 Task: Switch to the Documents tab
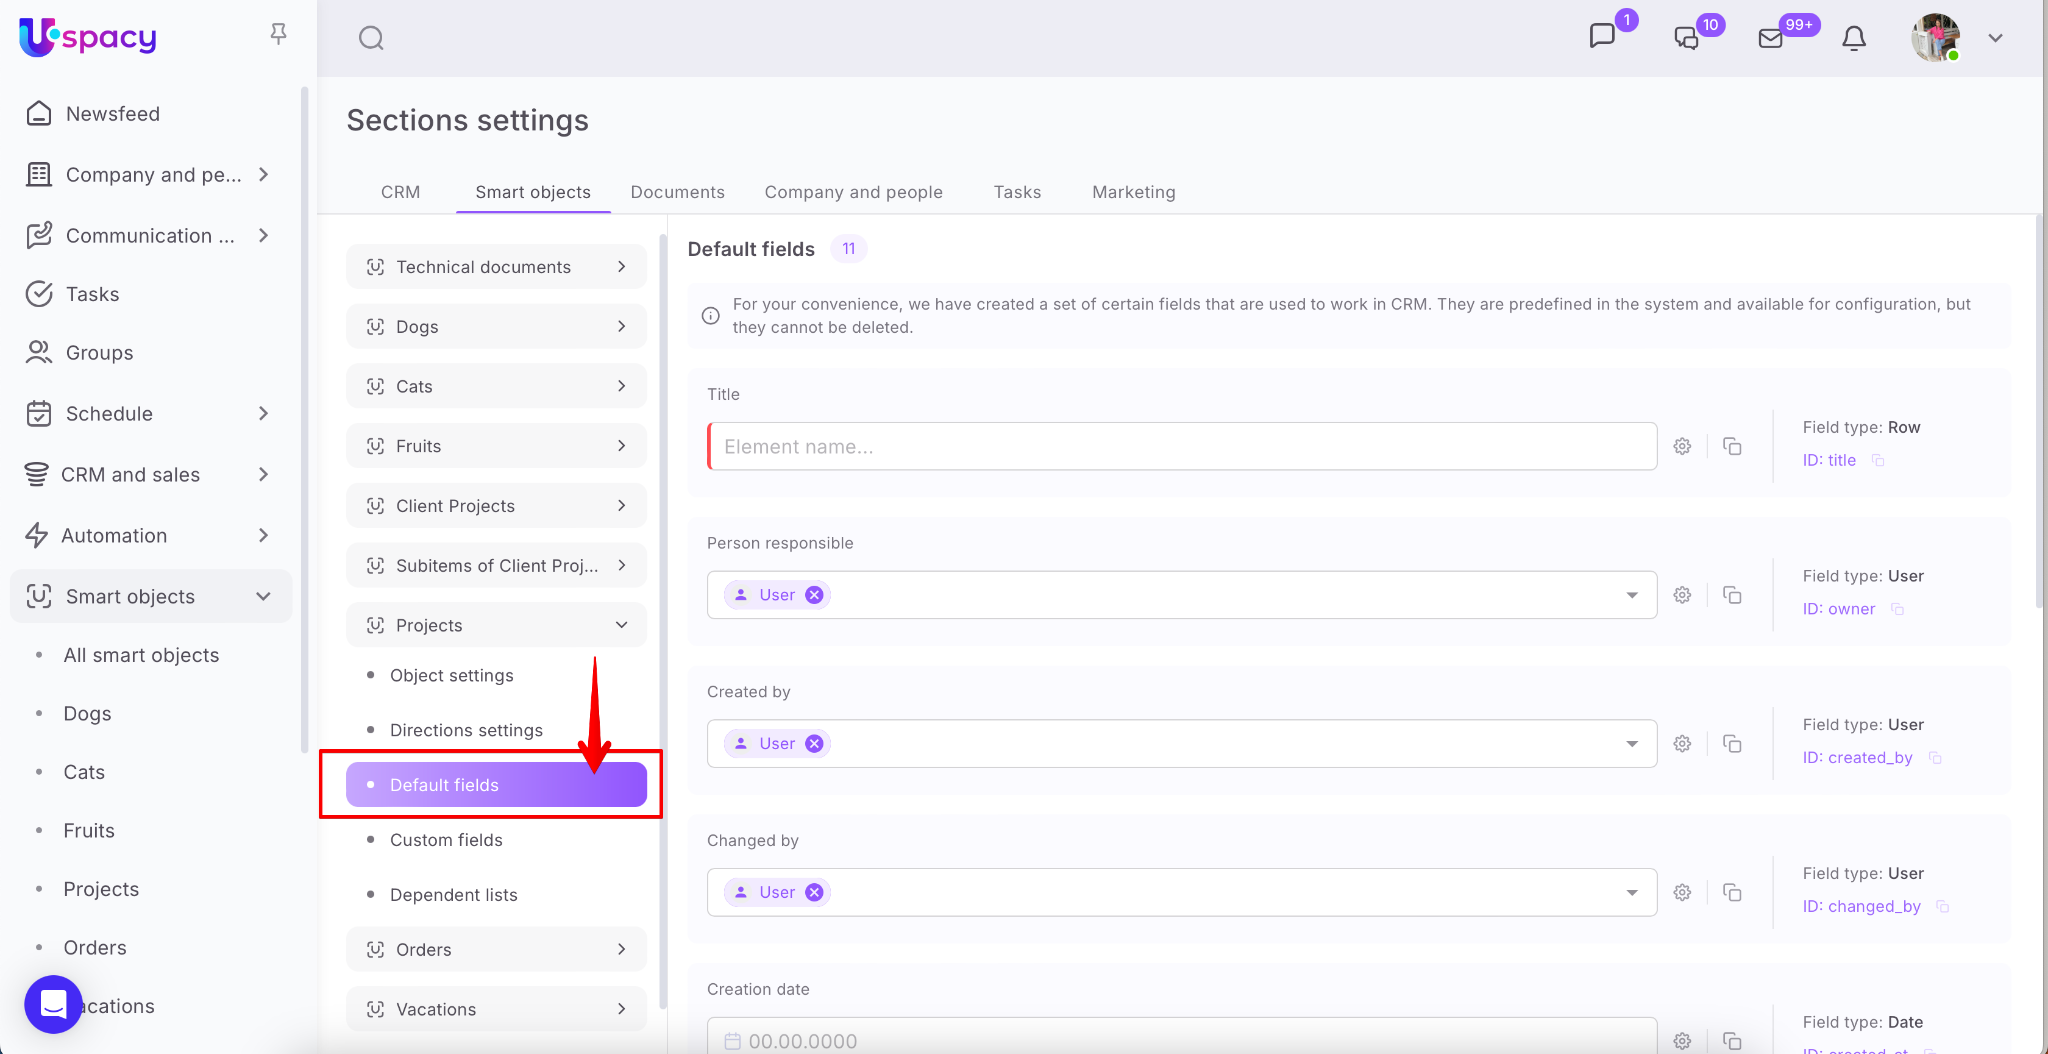click(677, 192)
